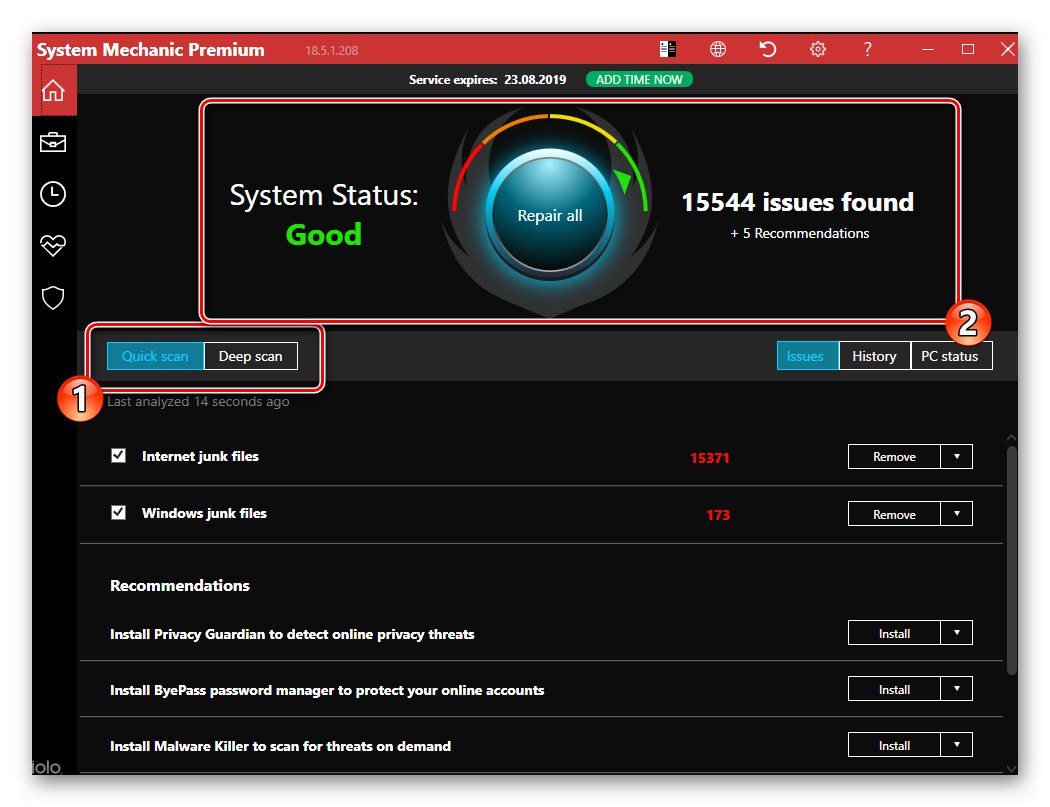Viewport: 1050px width, 807px height.
Task: Click the 15371 Internet junk count
Action: click(x=710, y=457)
